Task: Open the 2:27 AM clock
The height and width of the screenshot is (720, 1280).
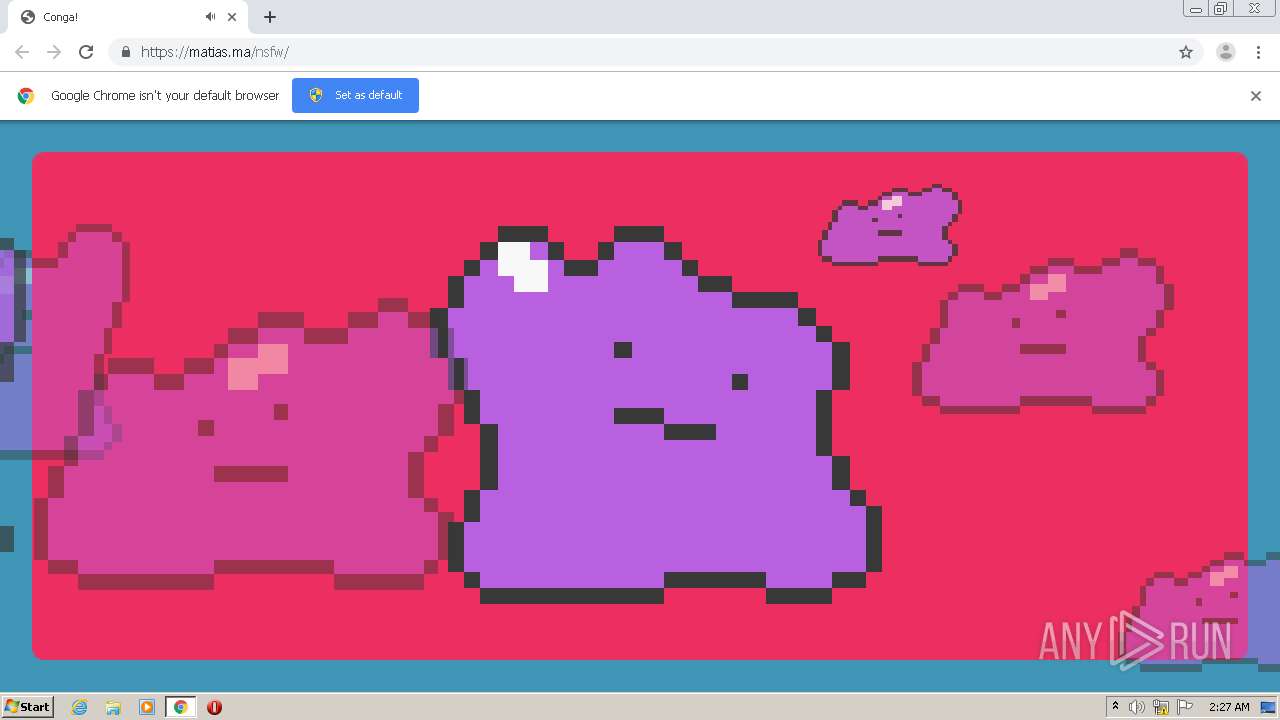Action: click(1229, 707)
